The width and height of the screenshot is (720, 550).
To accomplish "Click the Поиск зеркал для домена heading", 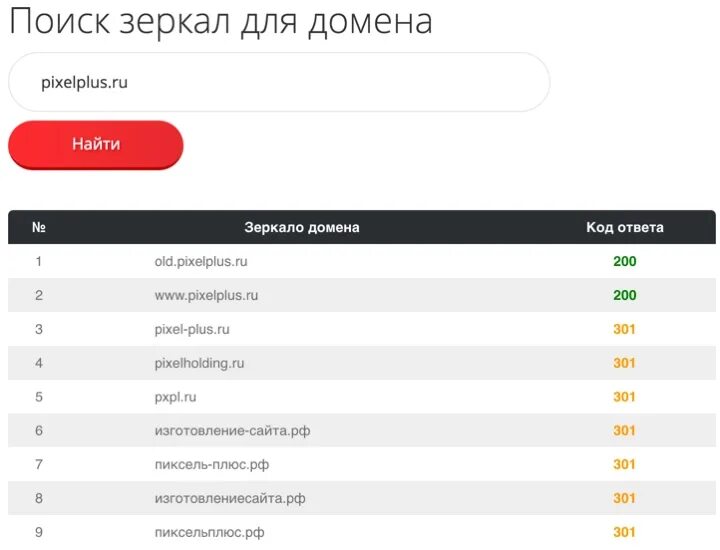I will (x=221, y=22).
